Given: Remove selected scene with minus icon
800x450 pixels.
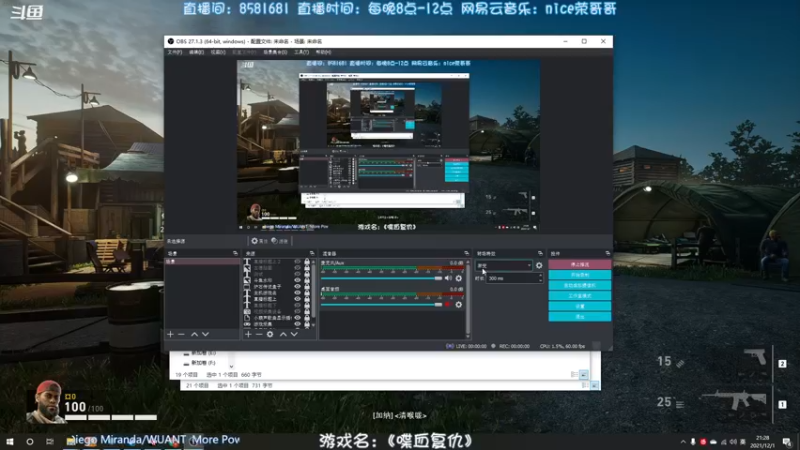Looking at the screenshot, I should 181,334.
